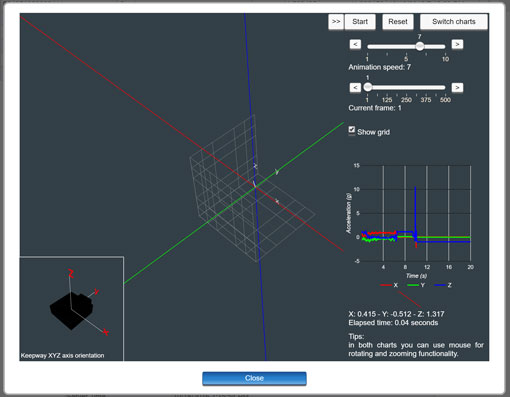Click the animation speed slider handle
Screen dimensions: 510x397
pos(420,46)
